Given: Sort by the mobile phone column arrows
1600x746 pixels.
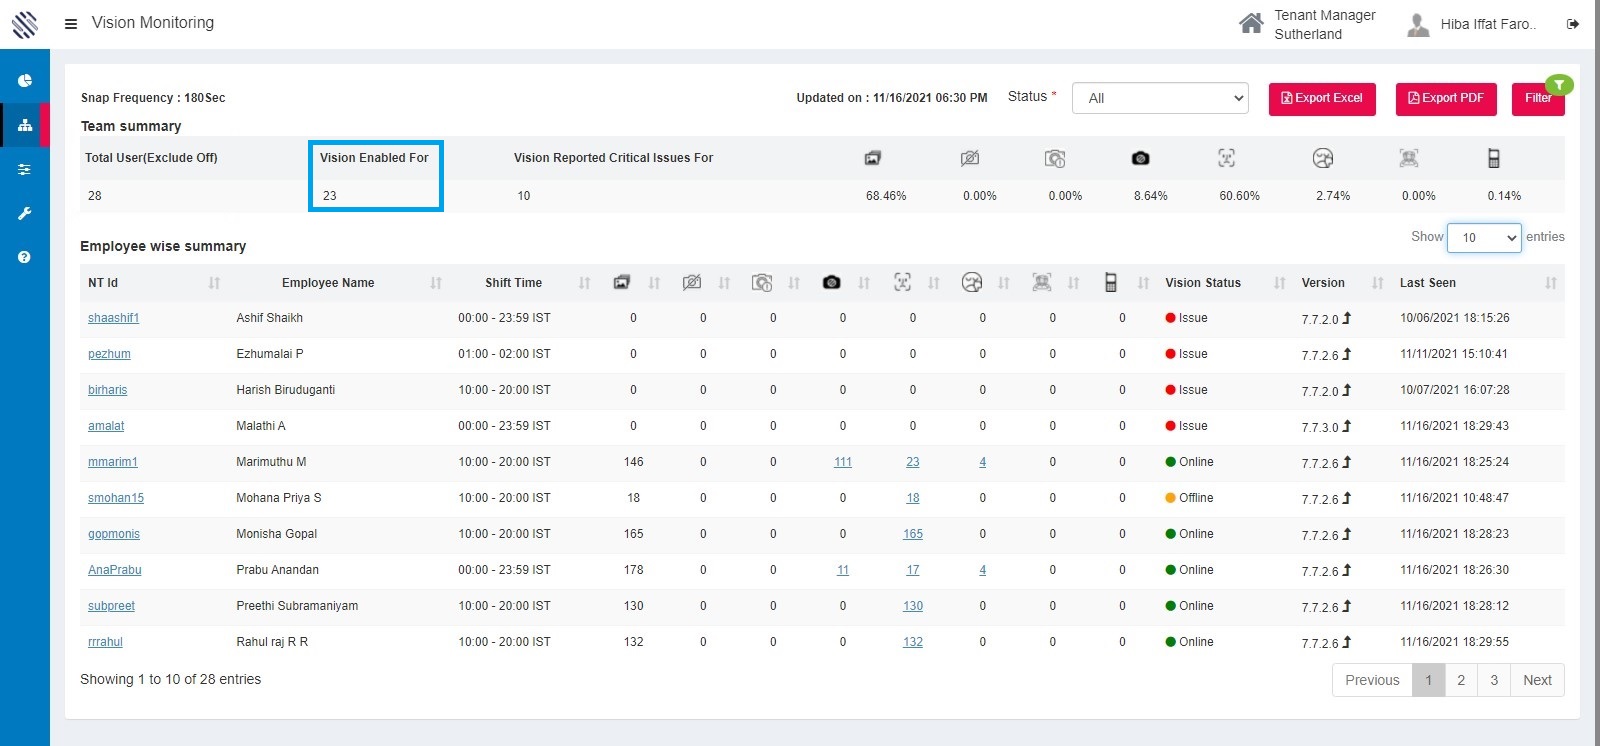Looking at the screenshot, I should [x=1143, y=284].
